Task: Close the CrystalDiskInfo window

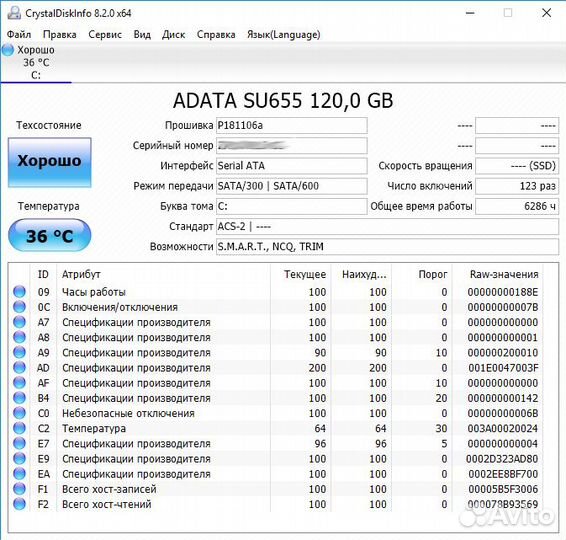Action: 547,13
